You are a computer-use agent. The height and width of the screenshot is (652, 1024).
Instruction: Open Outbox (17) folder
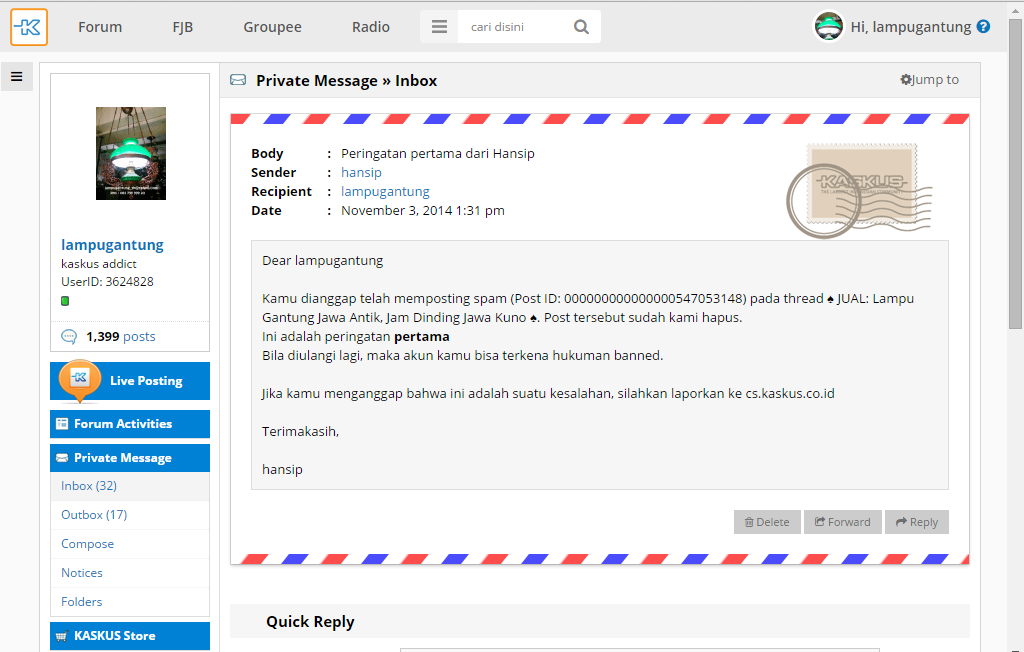(94, 515)
